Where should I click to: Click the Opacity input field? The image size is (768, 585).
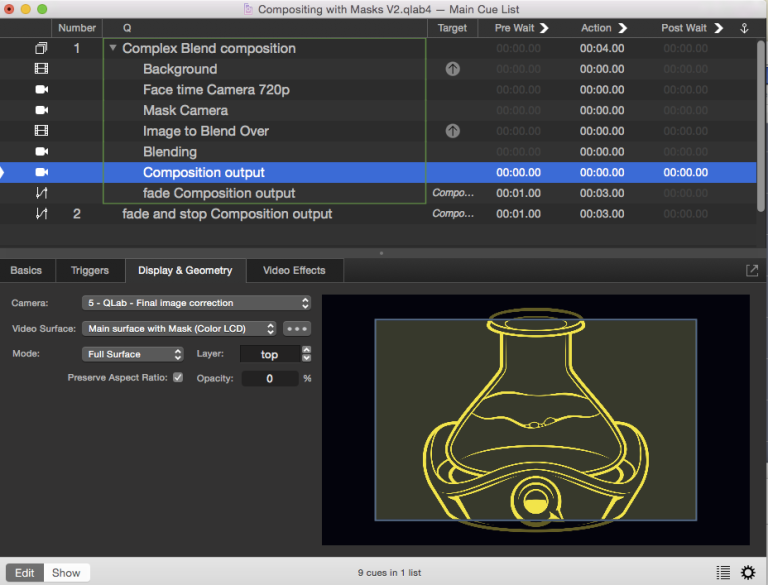click(x=270, y=379)
